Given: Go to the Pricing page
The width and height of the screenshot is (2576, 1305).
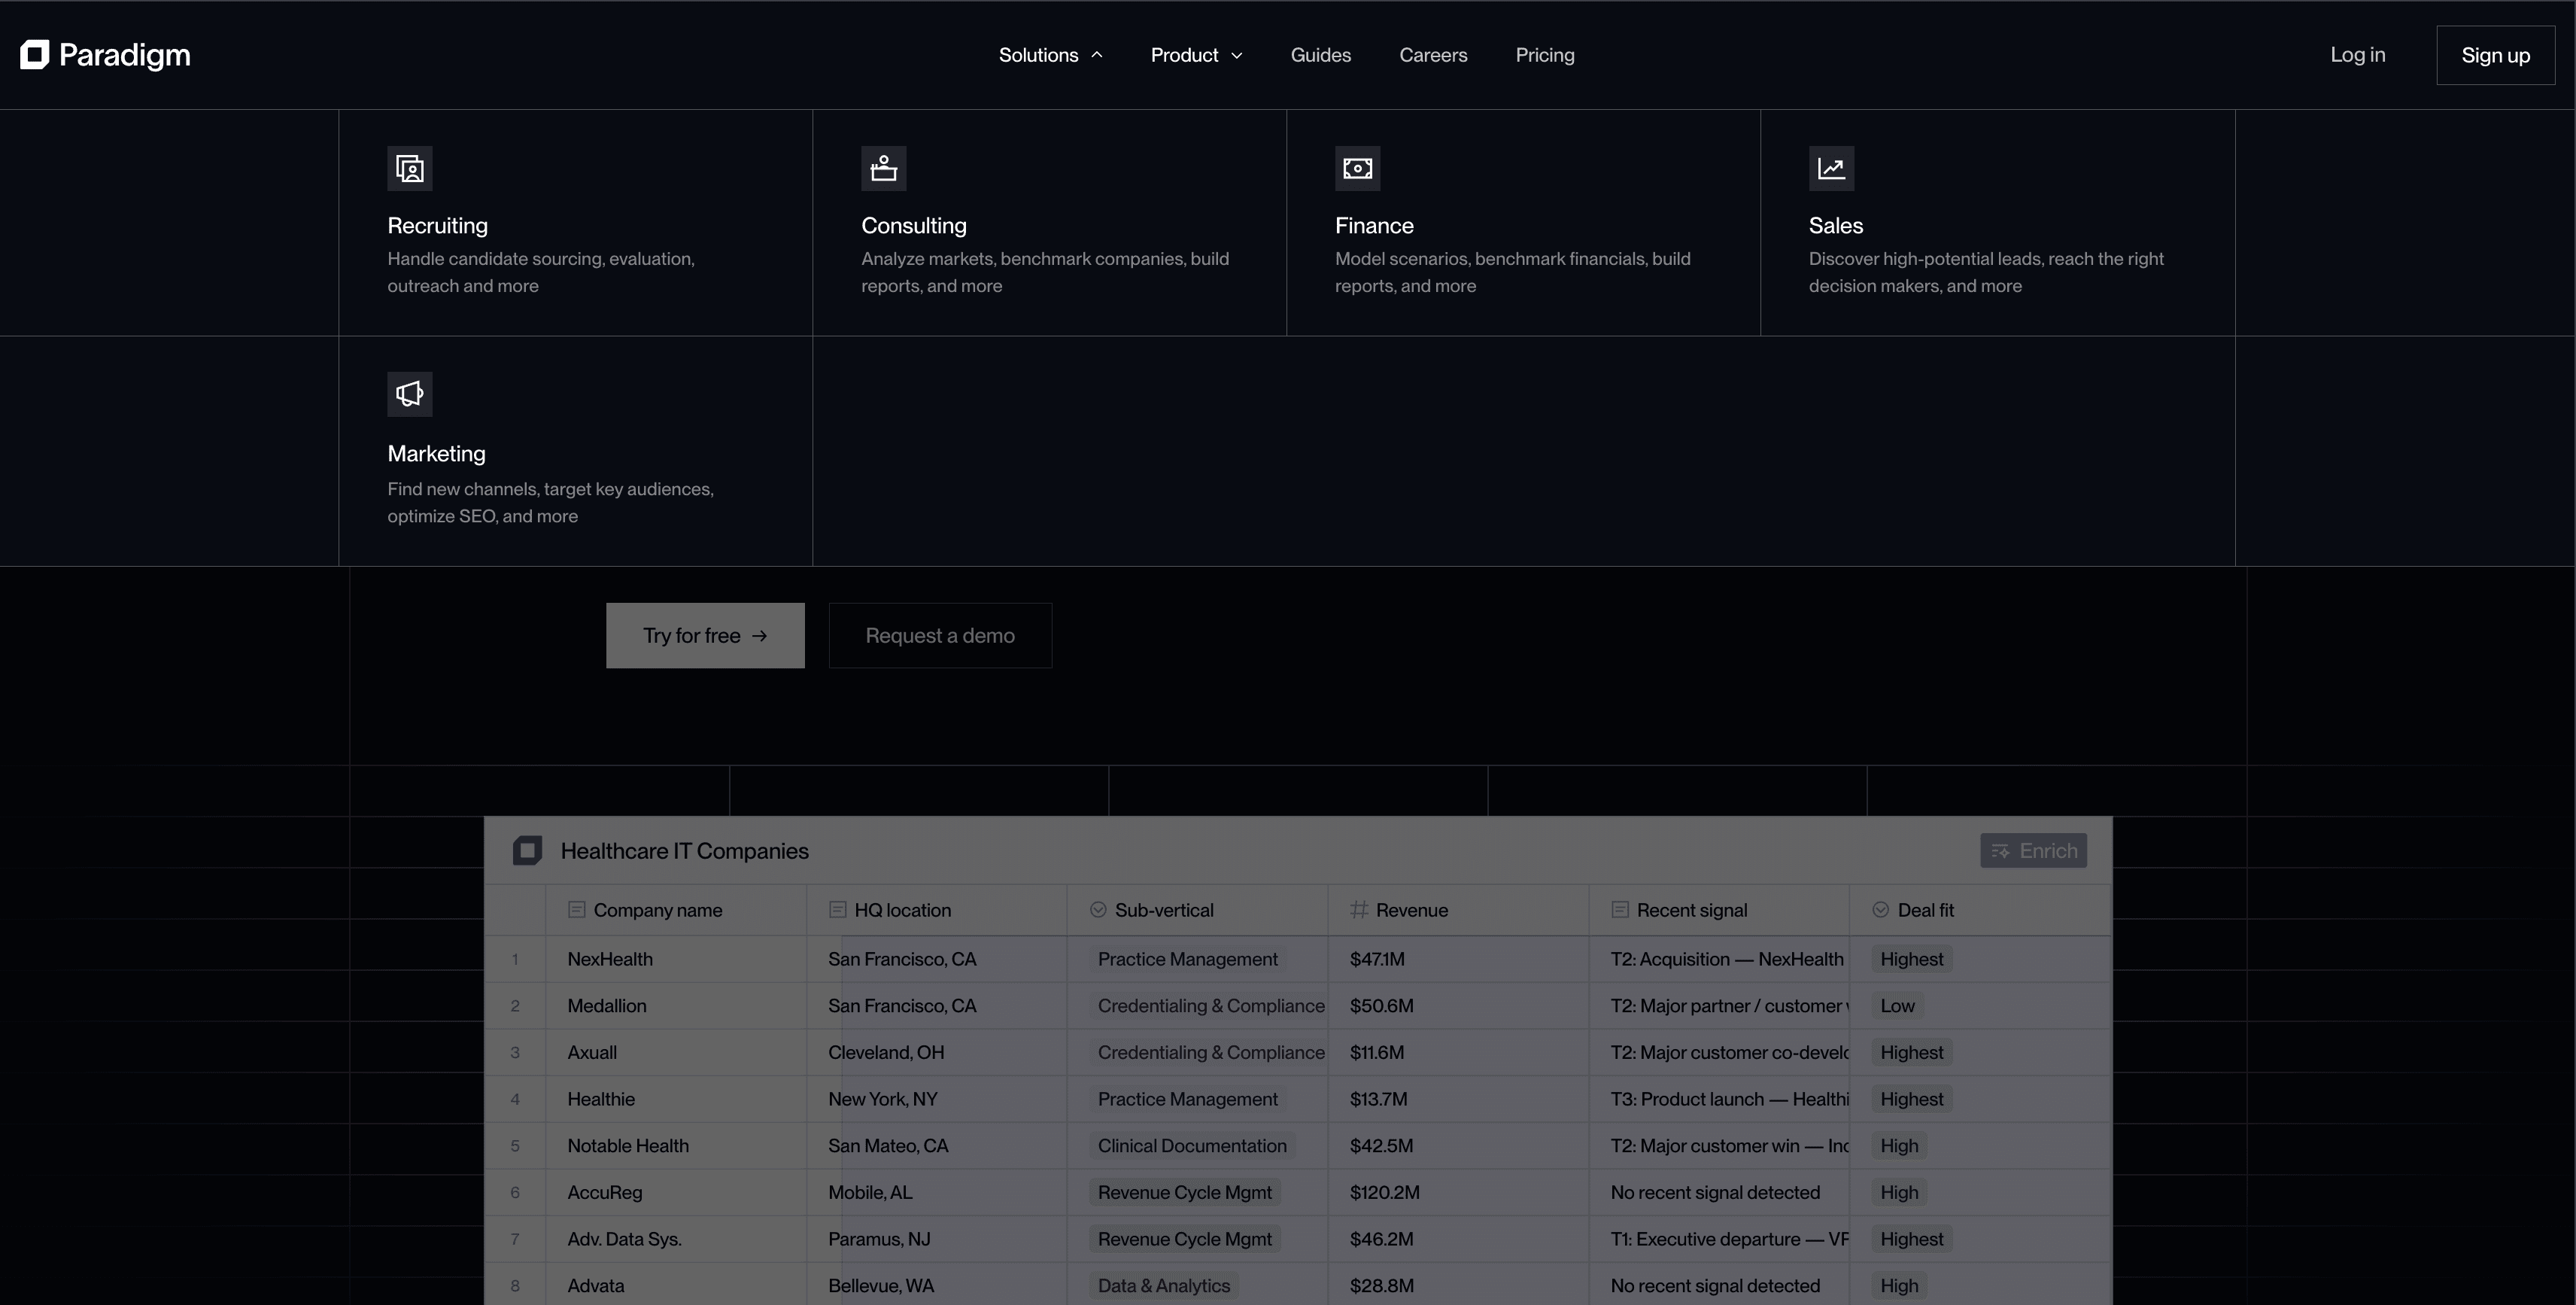Looking at the screenshot, I should point(1544,55).
